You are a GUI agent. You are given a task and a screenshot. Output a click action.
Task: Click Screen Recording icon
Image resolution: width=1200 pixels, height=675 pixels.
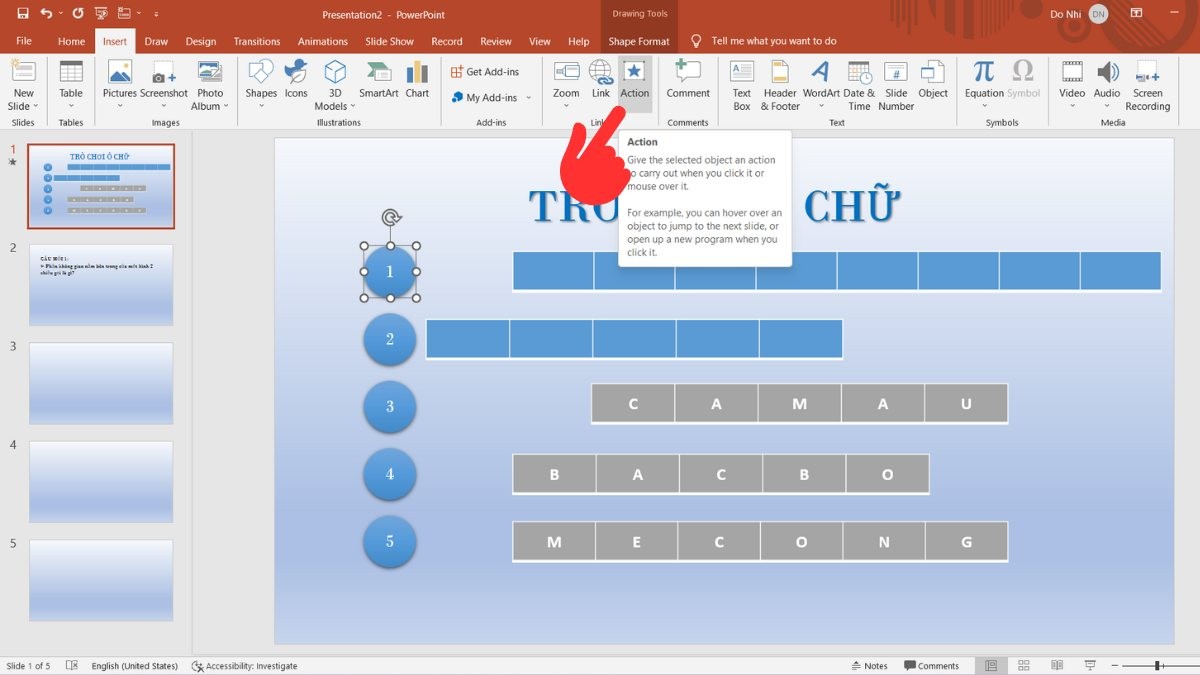coord(1147,72)
